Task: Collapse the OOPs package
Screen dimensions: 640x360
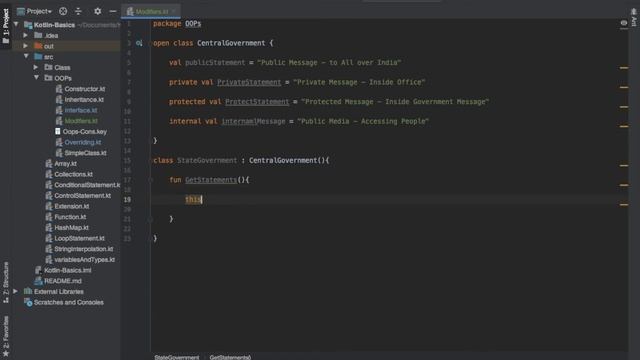Action: pyautogui.click(x=37, y=78)
